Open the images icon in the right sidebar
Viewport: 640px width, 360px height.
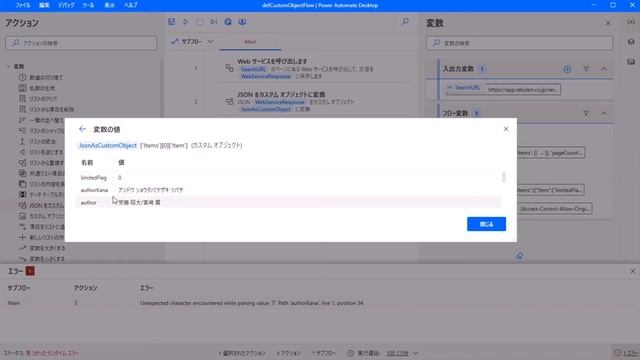point(631,62)
